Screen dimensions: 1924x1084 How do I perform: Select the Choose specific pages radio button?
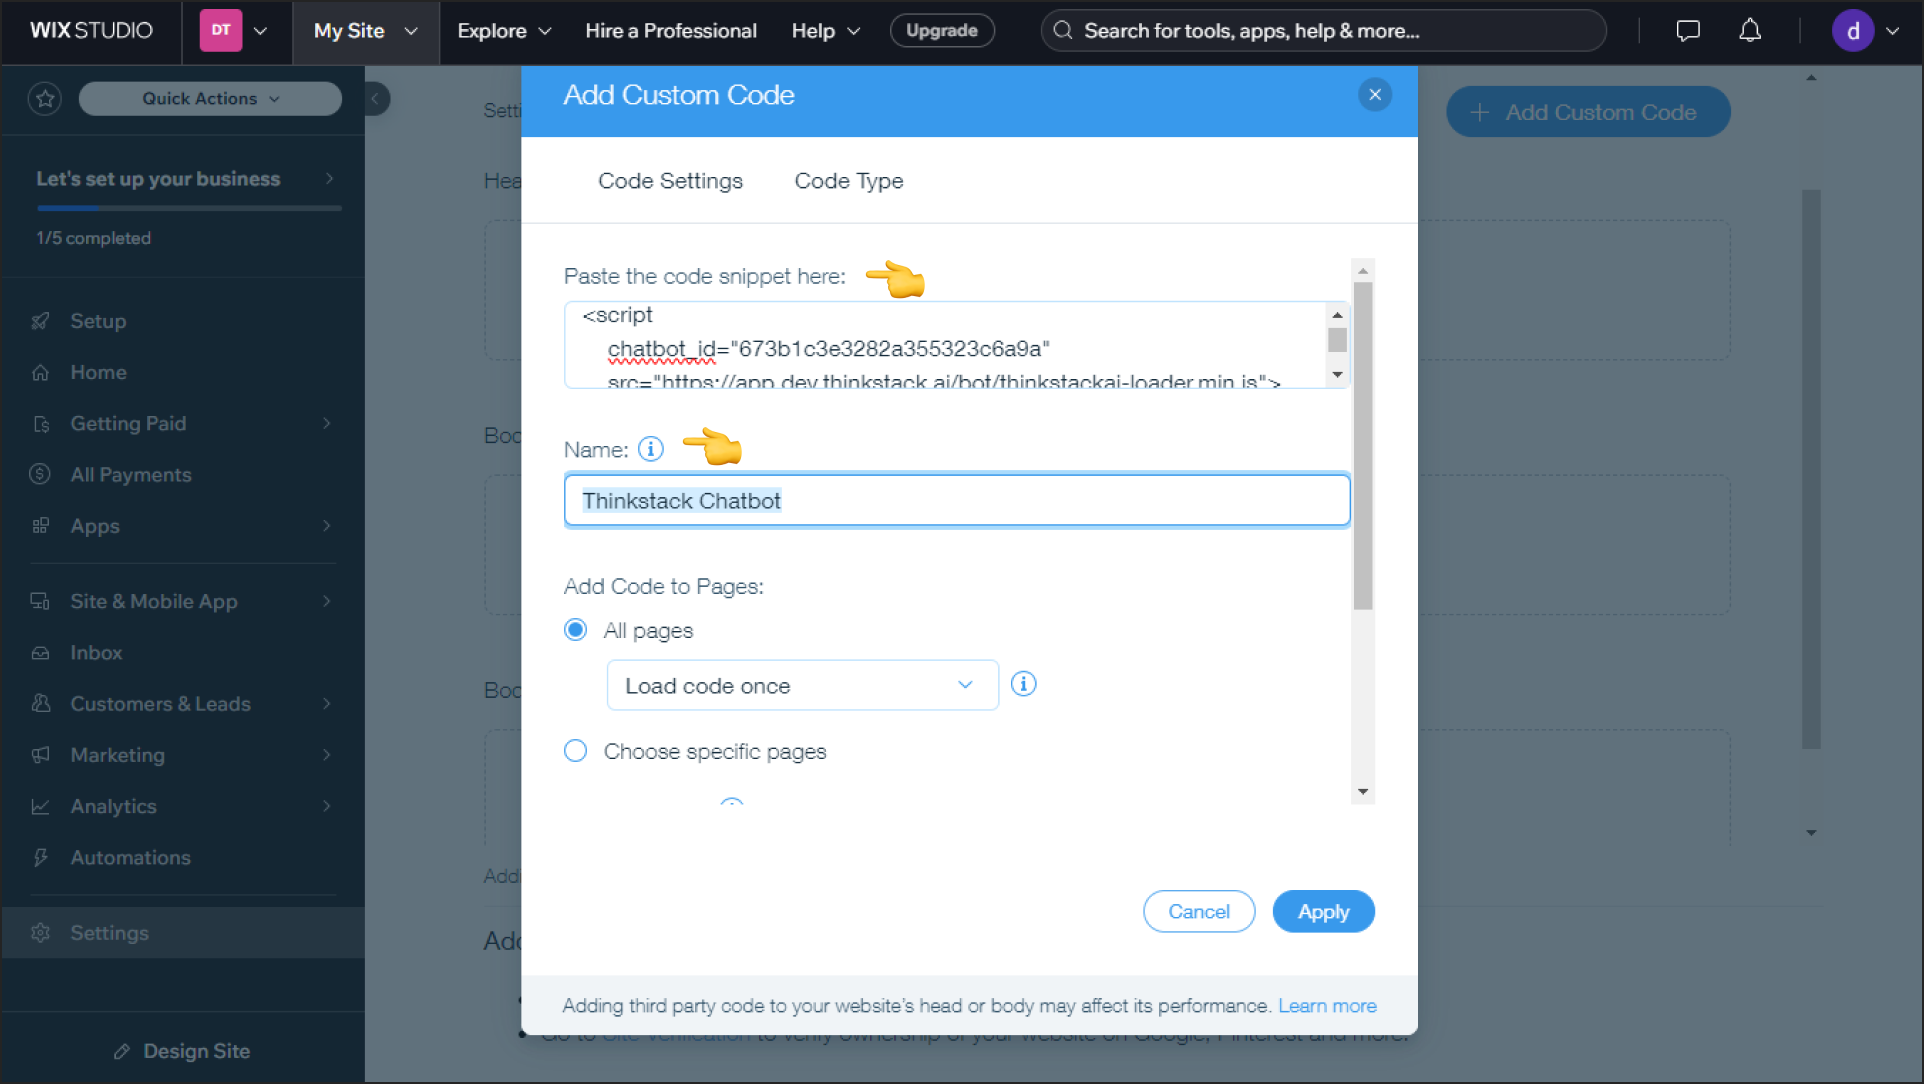pyautogui.click(x=576, y=751)
